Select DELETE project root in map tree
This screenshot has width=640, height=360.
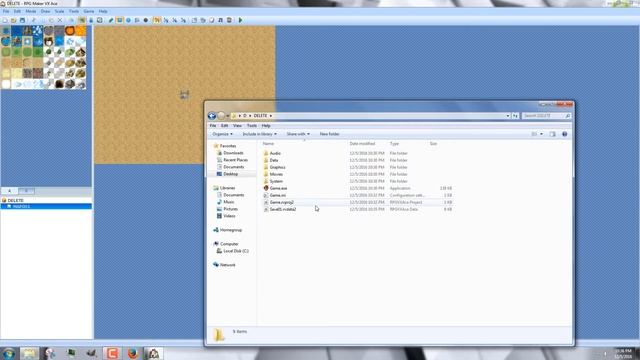click(16, 200)
